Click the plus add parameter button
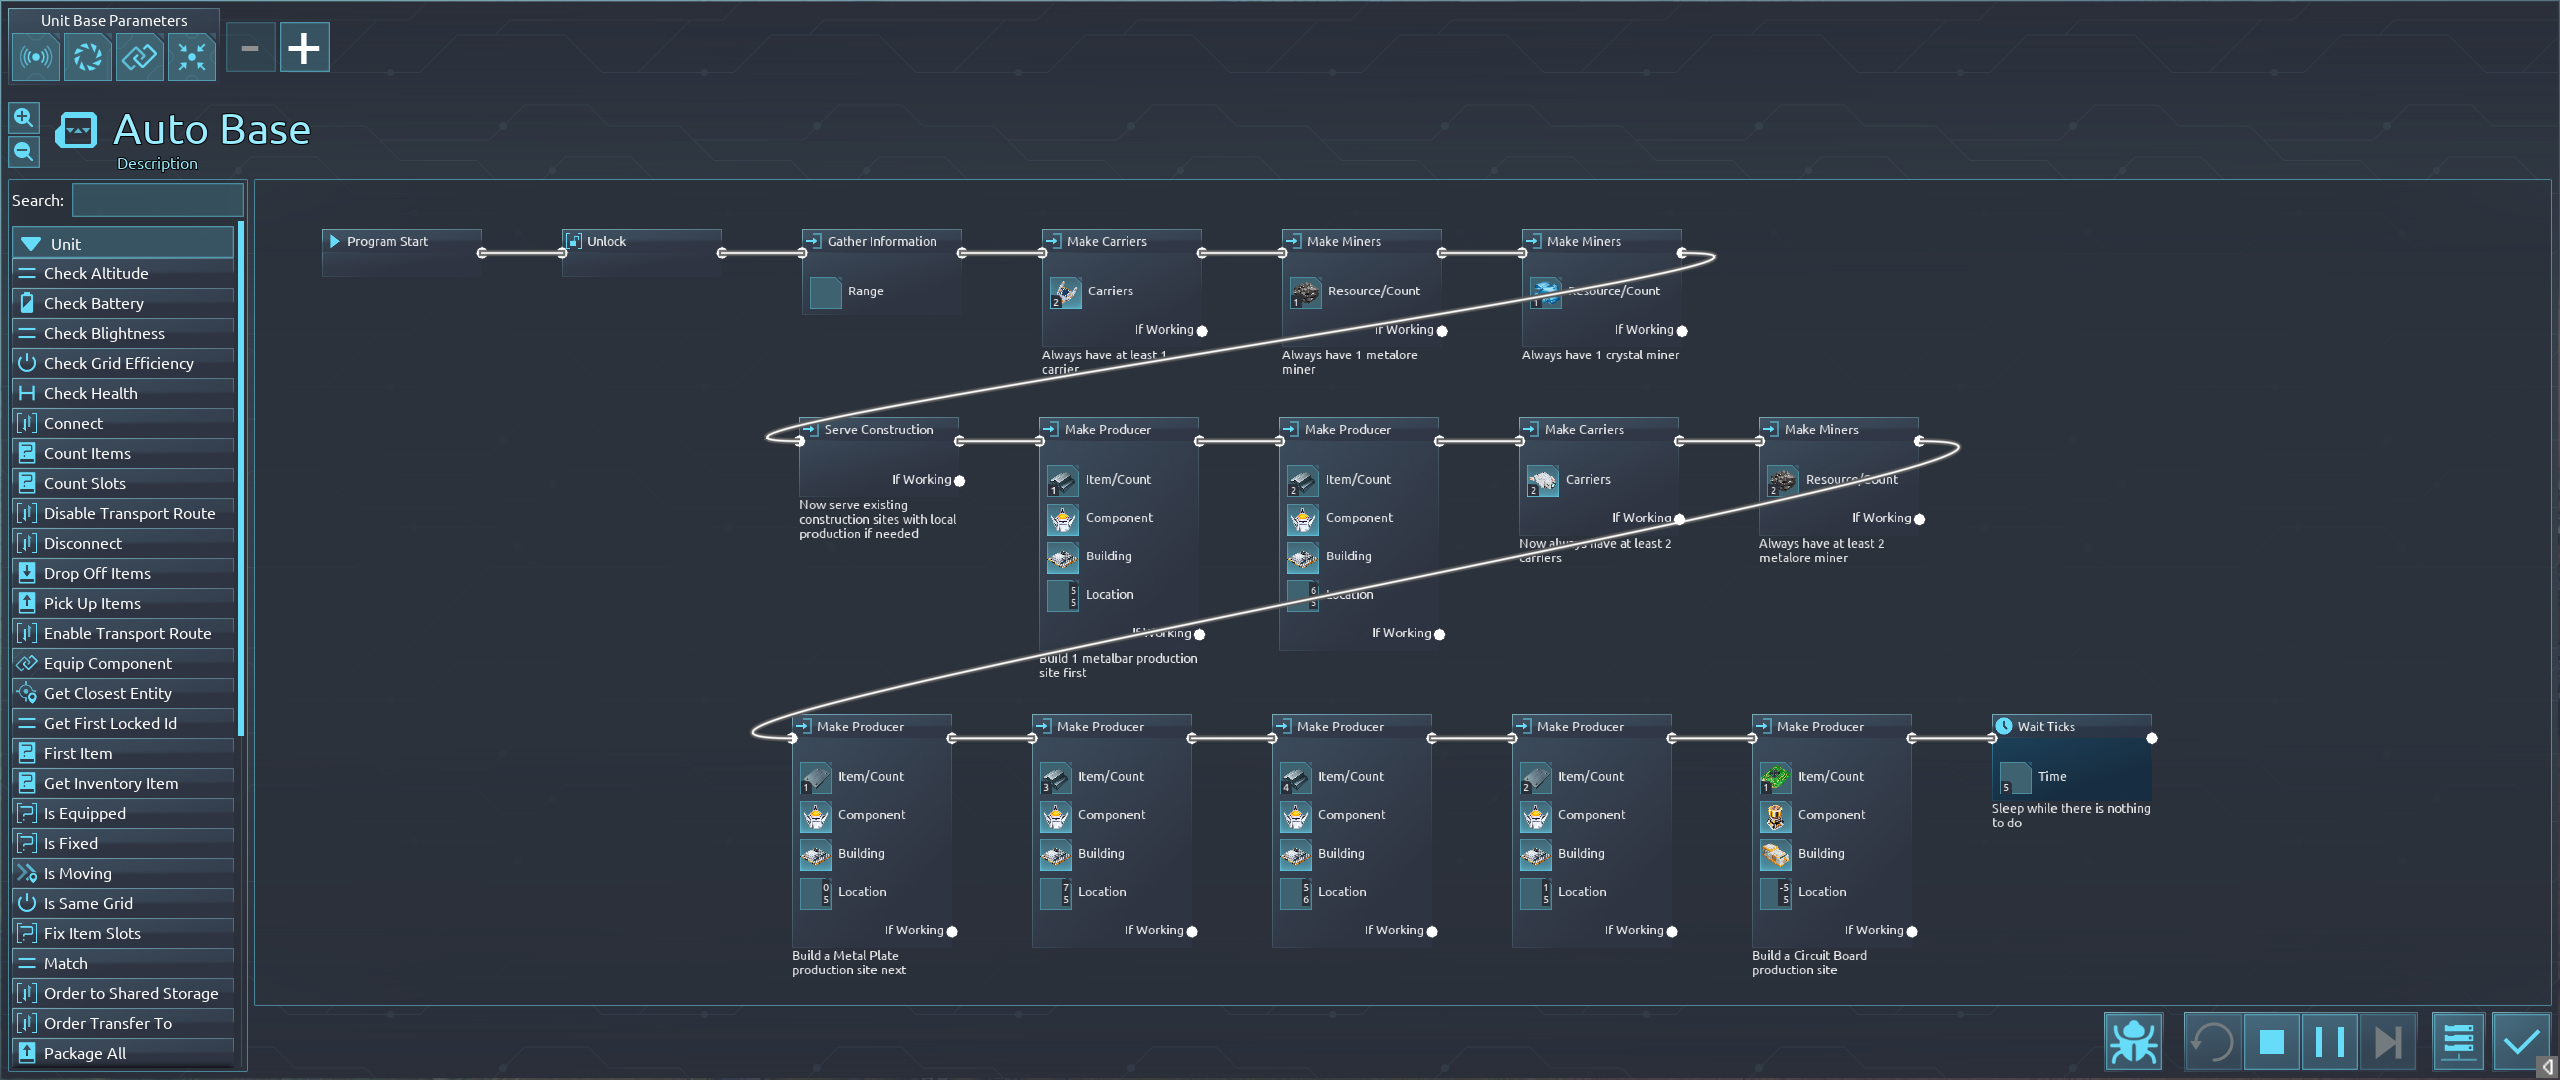 pyautogui.click(x=304, y=47)
